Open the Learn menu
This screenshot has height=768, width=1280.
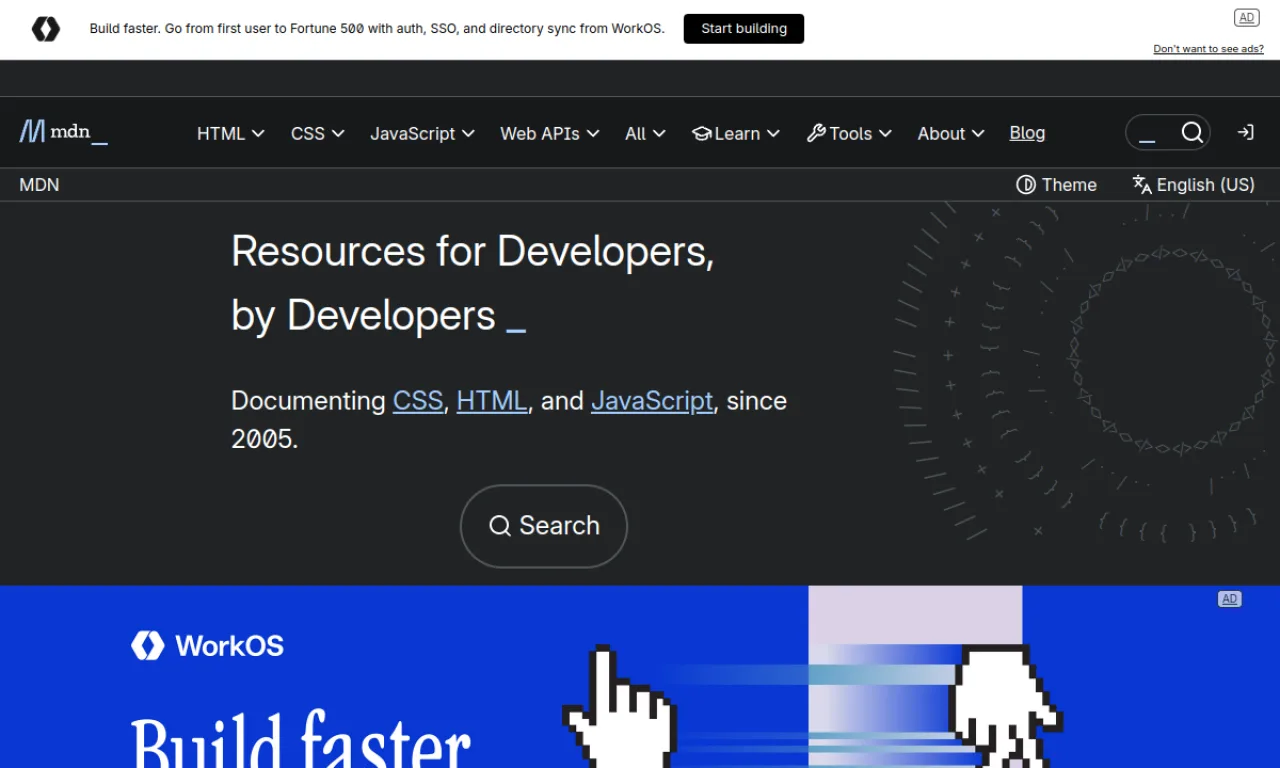tap(736, 133)
